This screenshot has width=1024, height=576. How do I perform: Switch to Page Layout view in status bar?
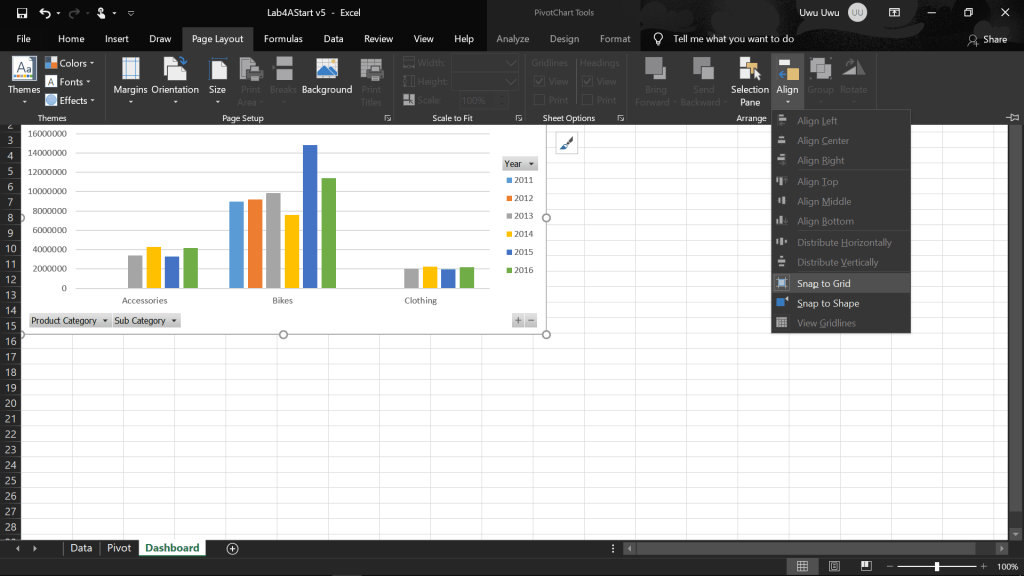831,567
